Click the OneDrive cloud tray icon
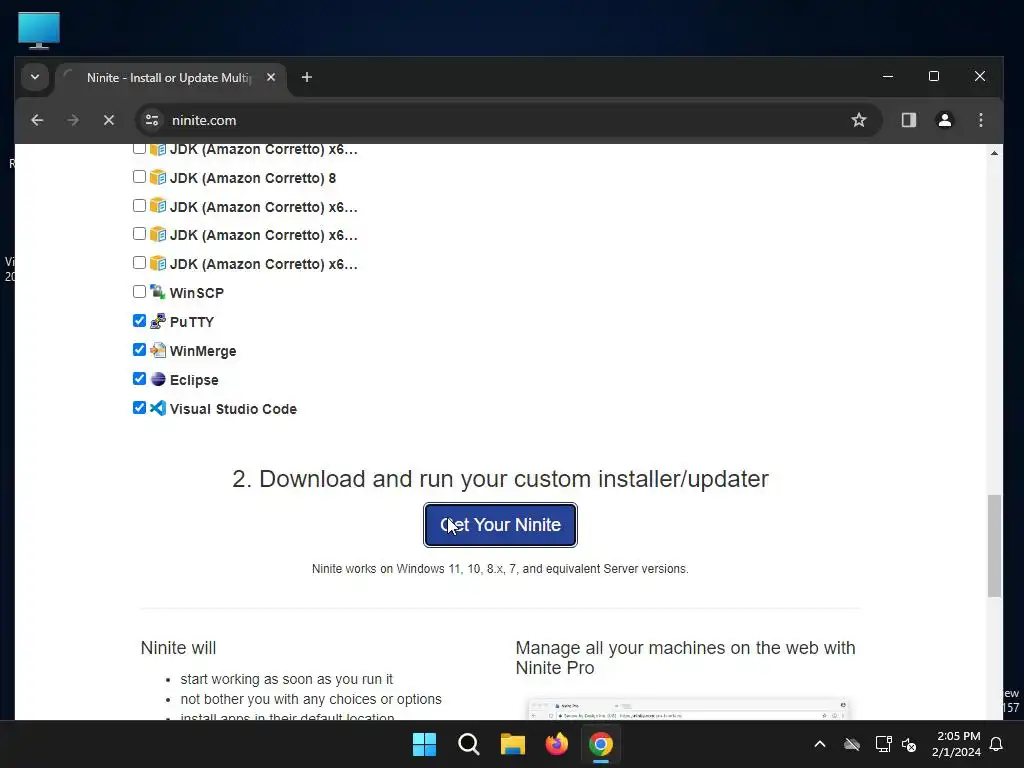 pyautogui.click(x=852, y=744)
